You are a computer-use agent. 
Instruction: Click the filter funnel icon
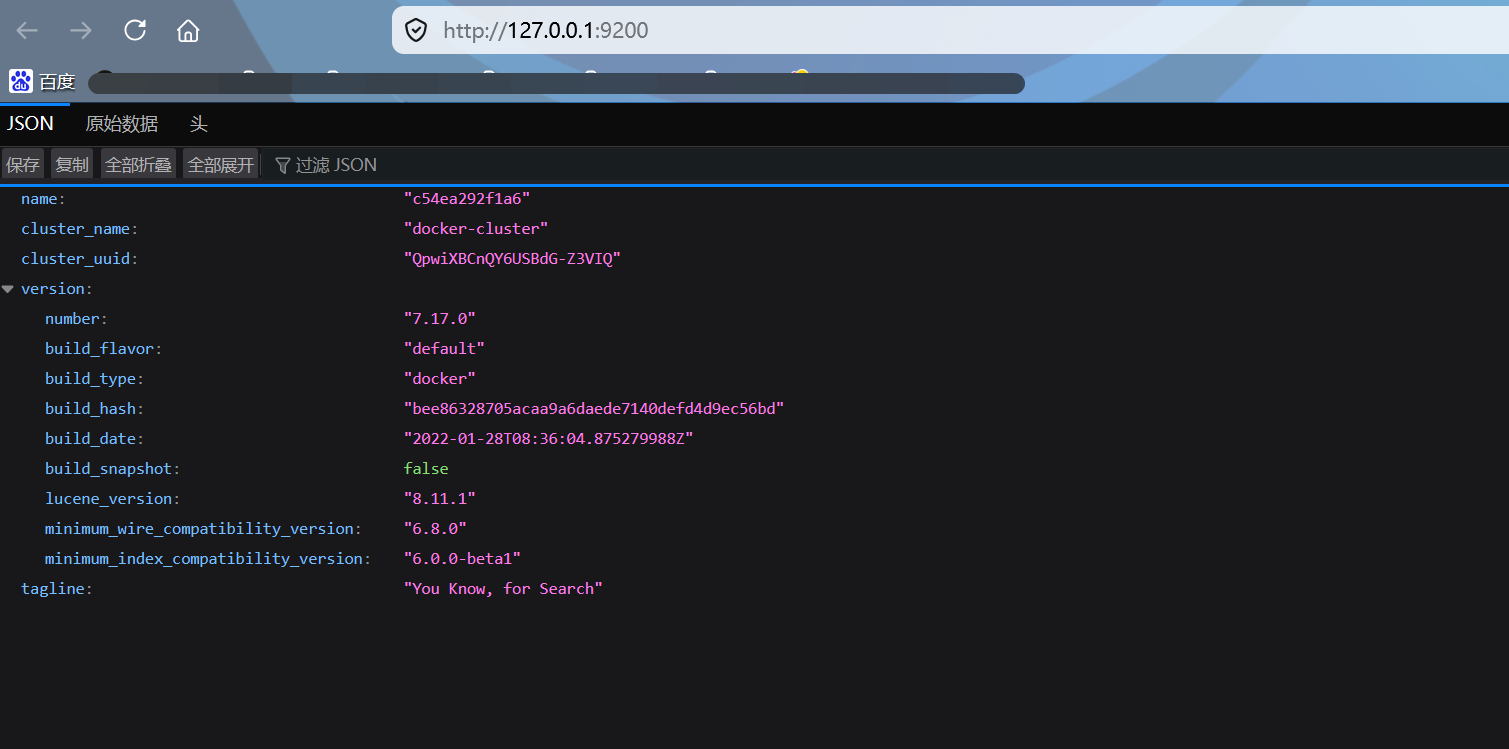[x=283, y=165]
